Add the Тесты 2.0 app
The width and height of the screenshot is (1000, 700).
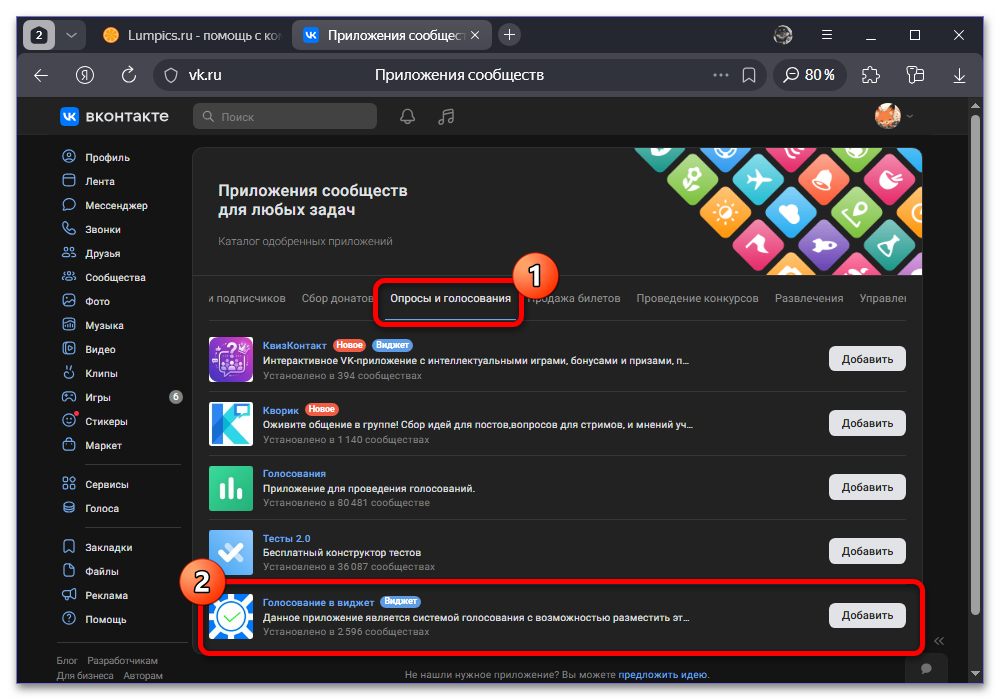867,551
